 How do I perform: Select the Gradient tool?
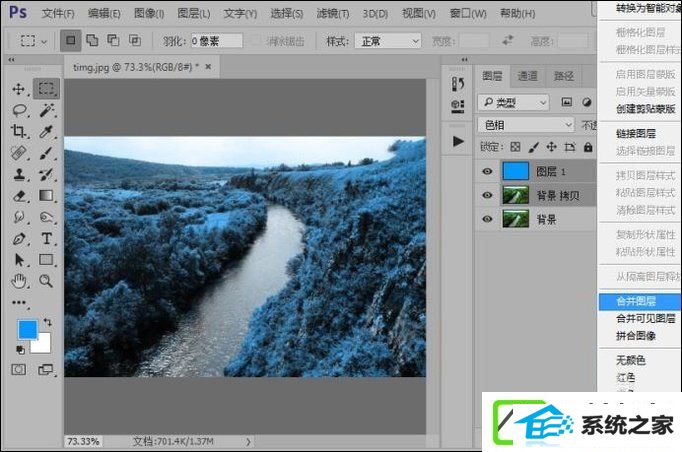tap(47, 196)
